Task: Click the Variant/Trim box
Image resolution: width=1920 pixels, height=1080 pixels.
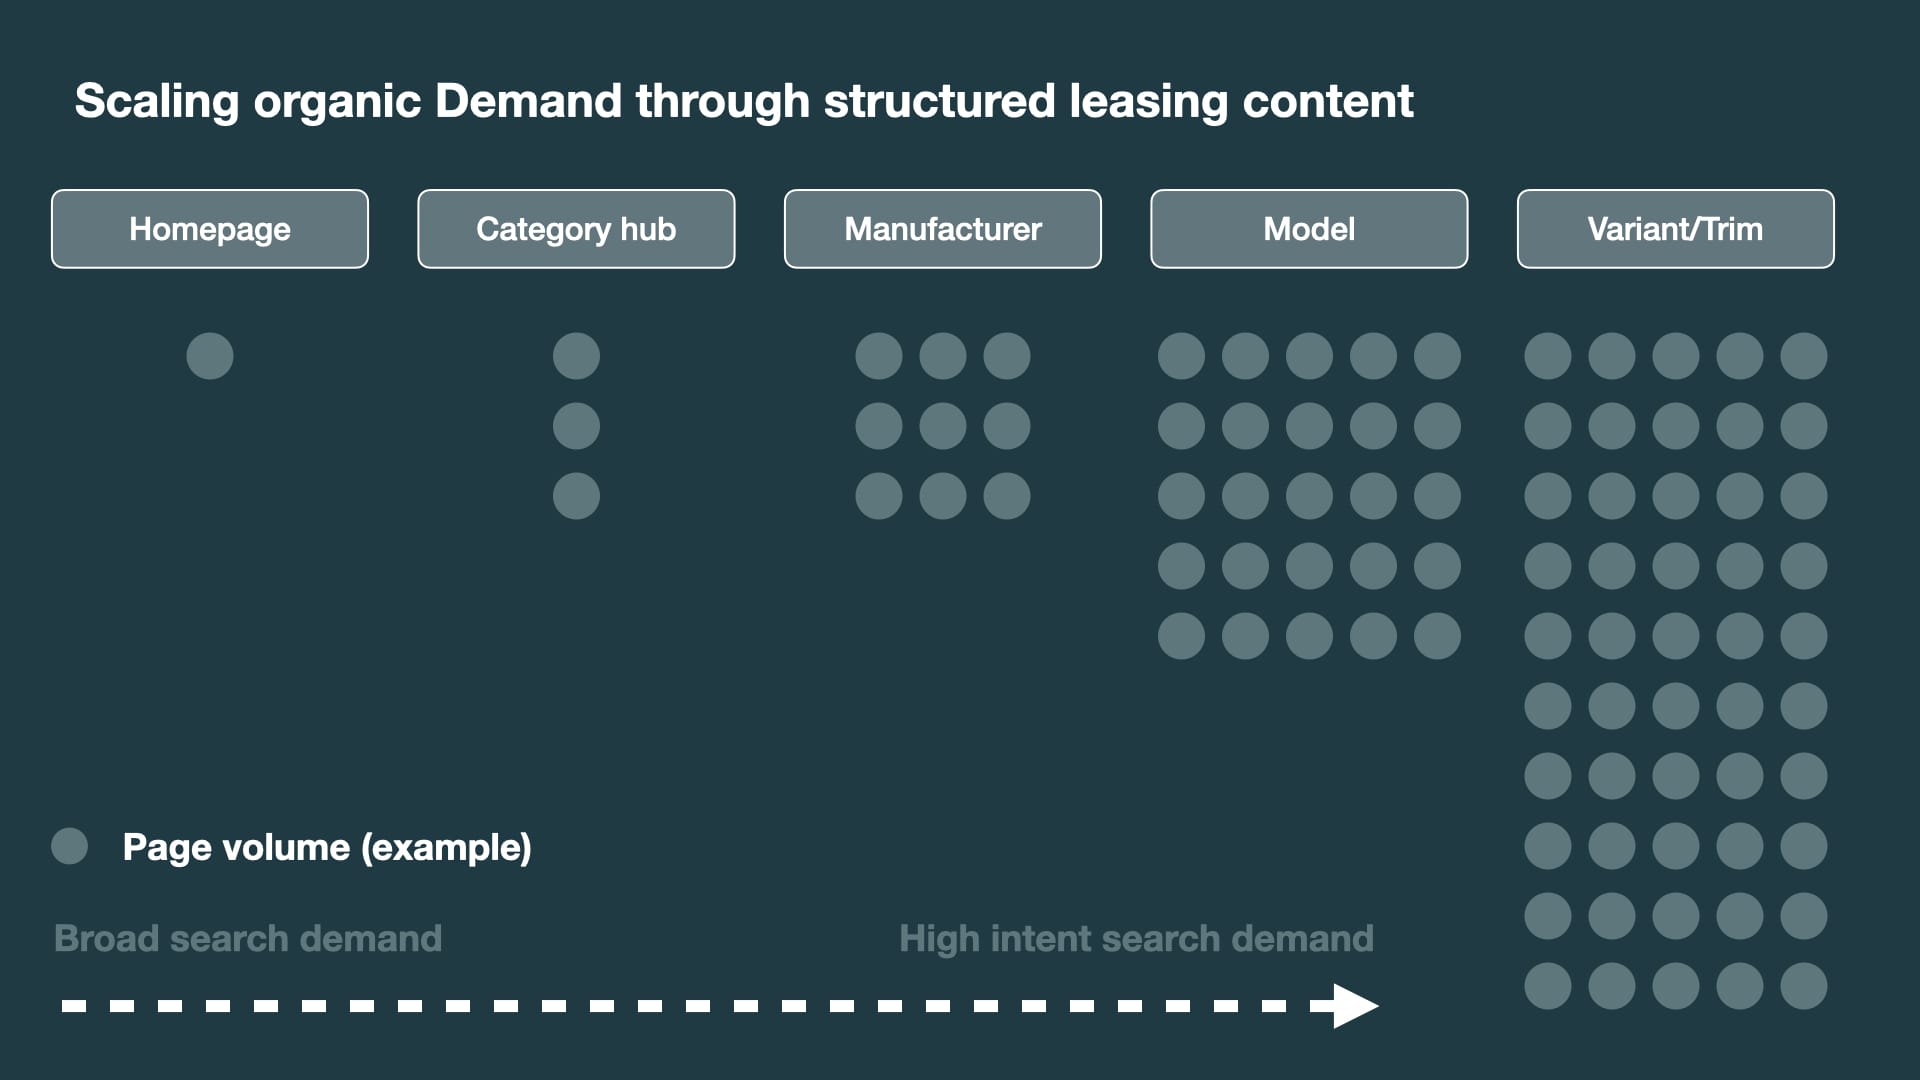Action: (1675, 229)
